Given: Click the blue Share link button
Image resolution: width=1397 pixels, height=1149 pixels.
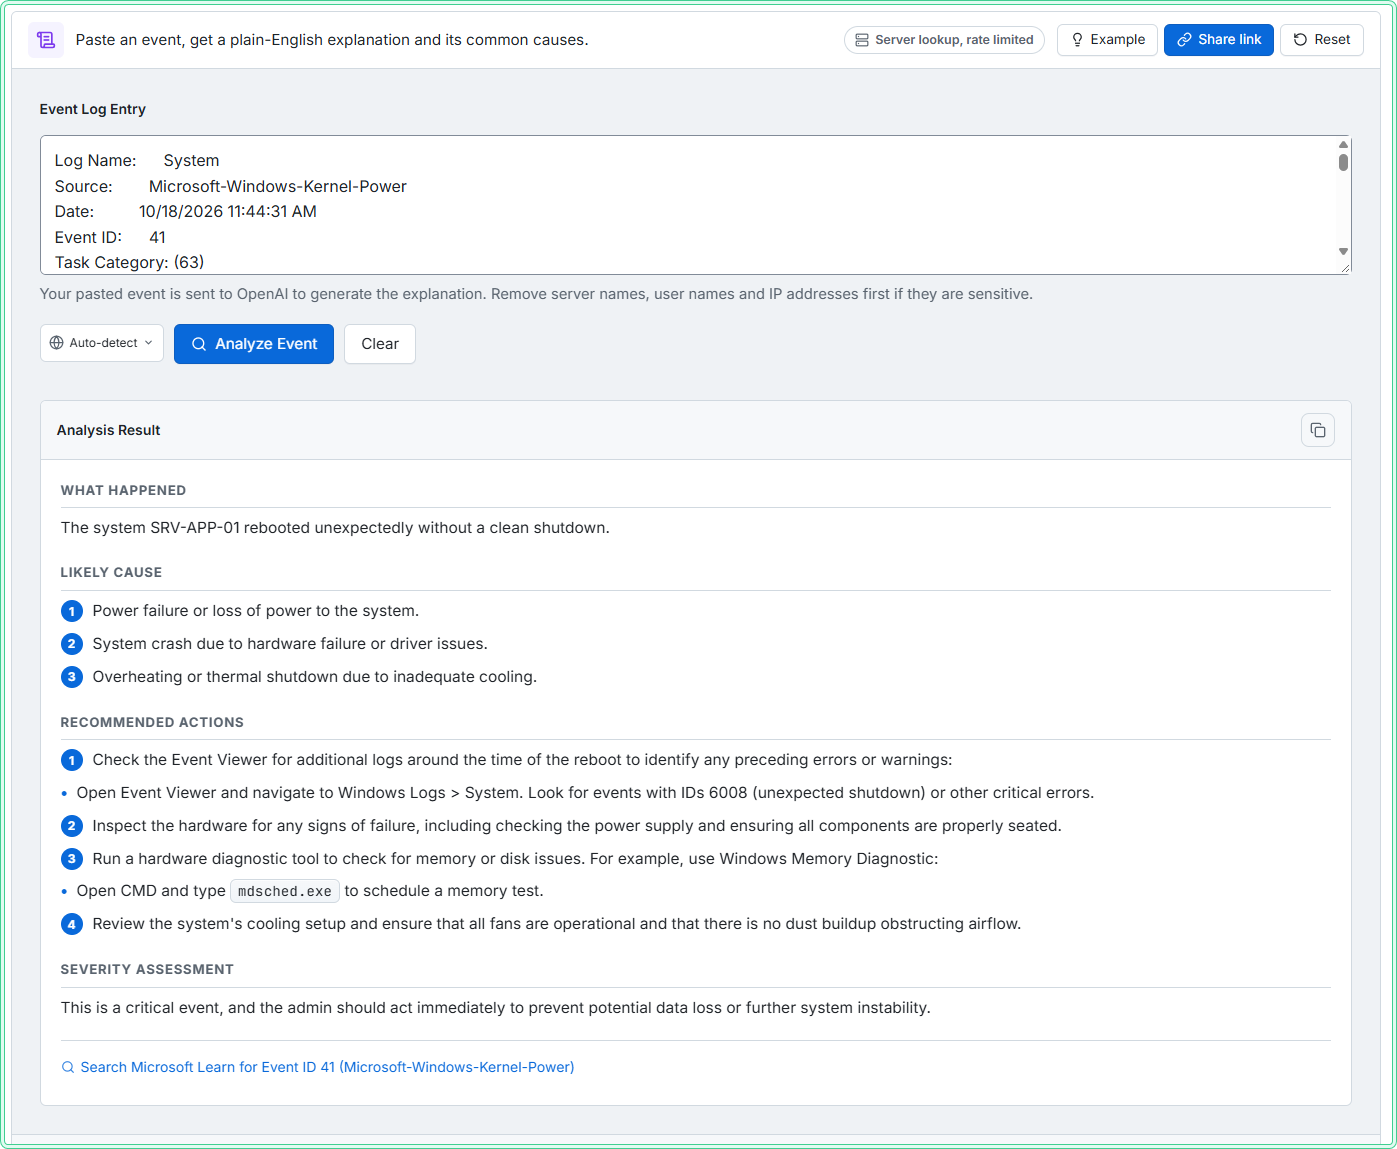Looking at the screenshot, I should [1219, 40].
